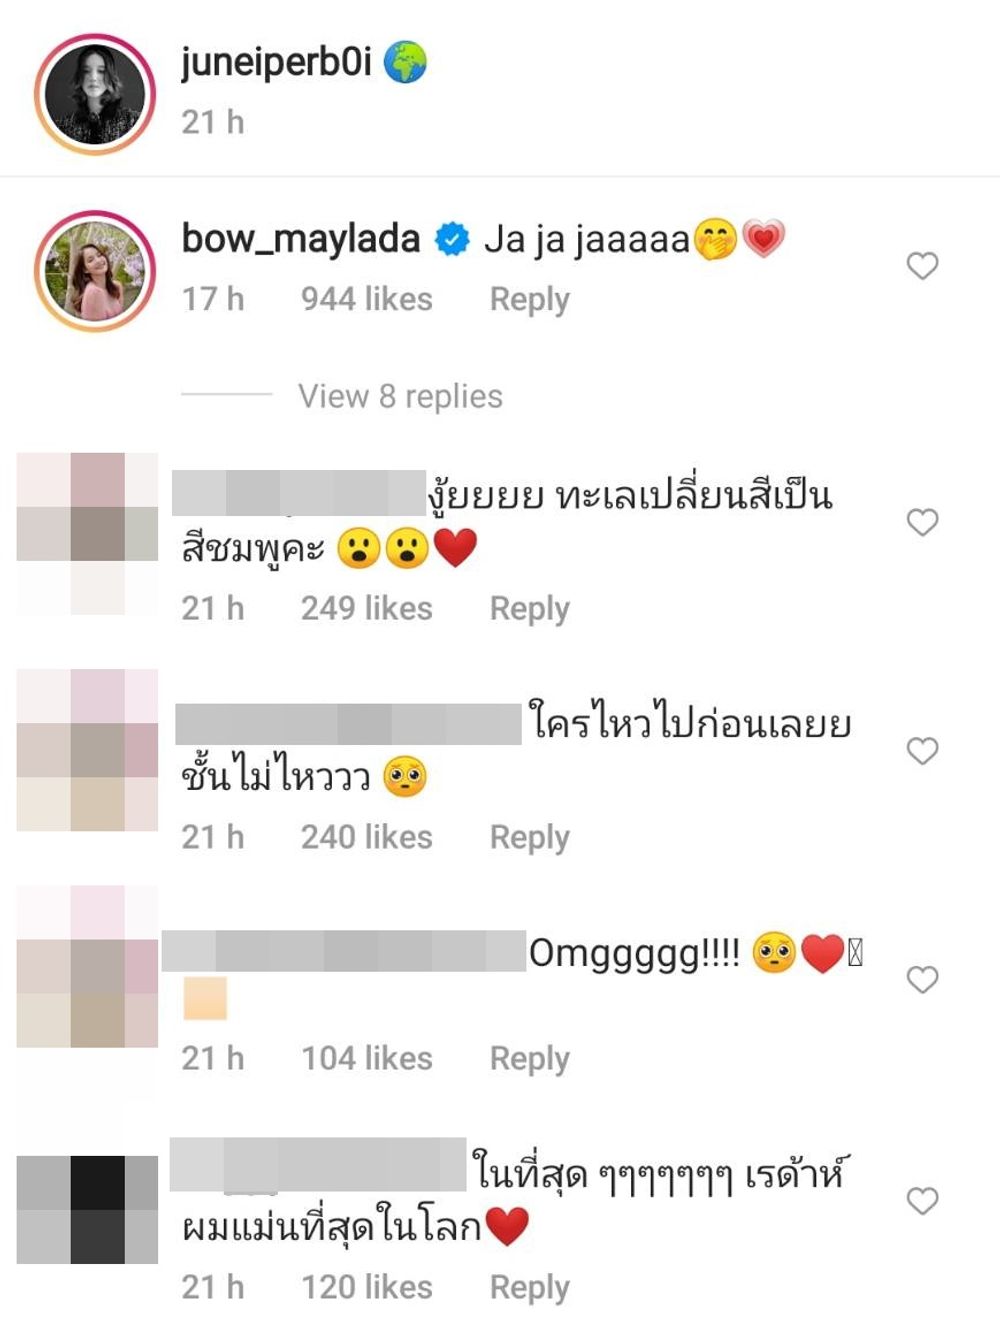1000x1334 pixels.
Task: Tap heart on the 240 likes comment
Action: (x=922, y=751)
